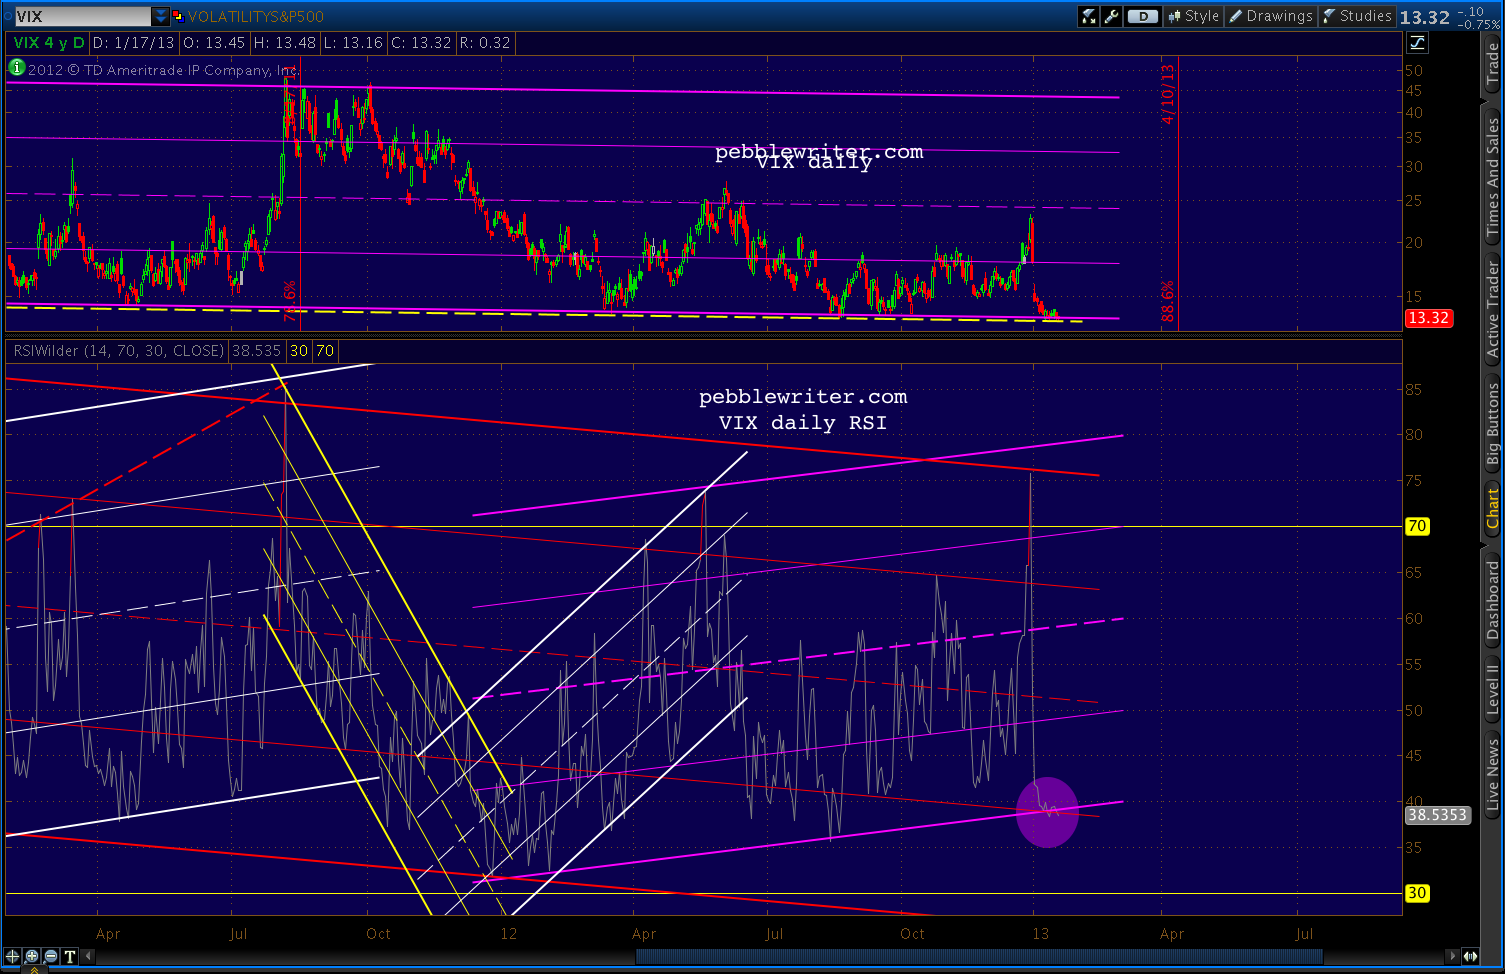Screen dimensions: 1505x974
Task: Select the zoom-in magnifier icon
Action: (x=33, y=956)
